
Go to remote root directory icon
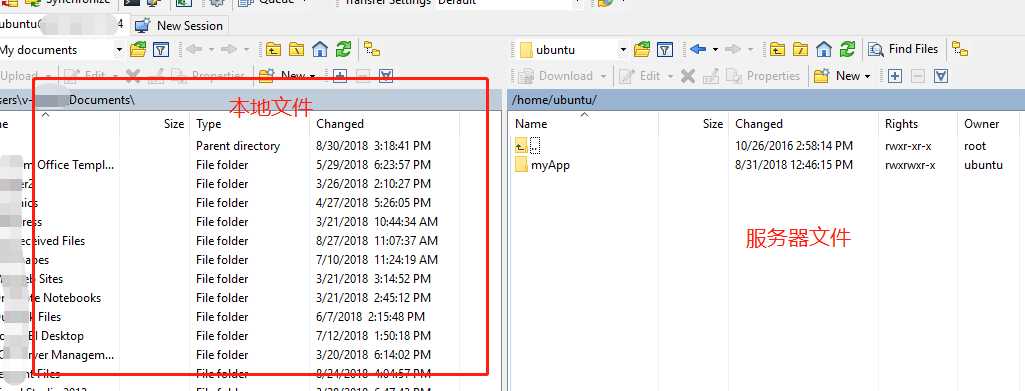tap(800, 49)
